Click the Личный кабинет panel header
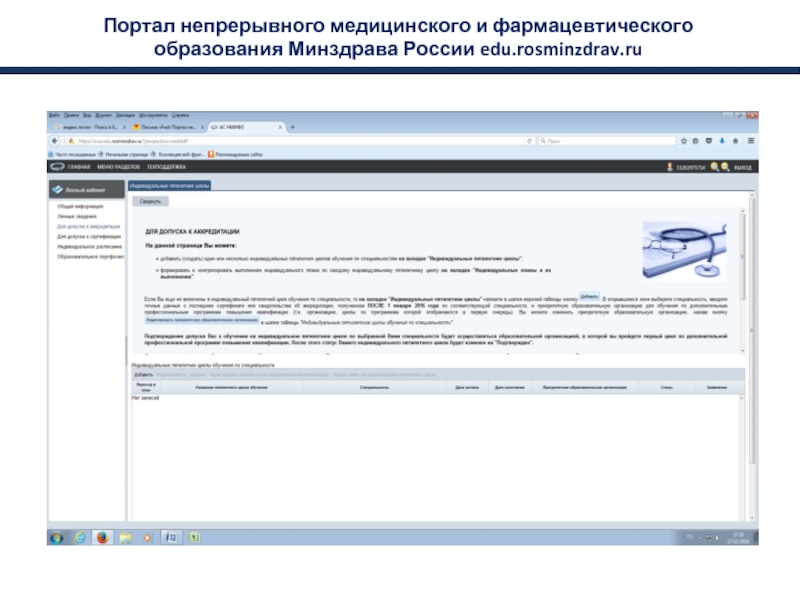 click(87, 189)
